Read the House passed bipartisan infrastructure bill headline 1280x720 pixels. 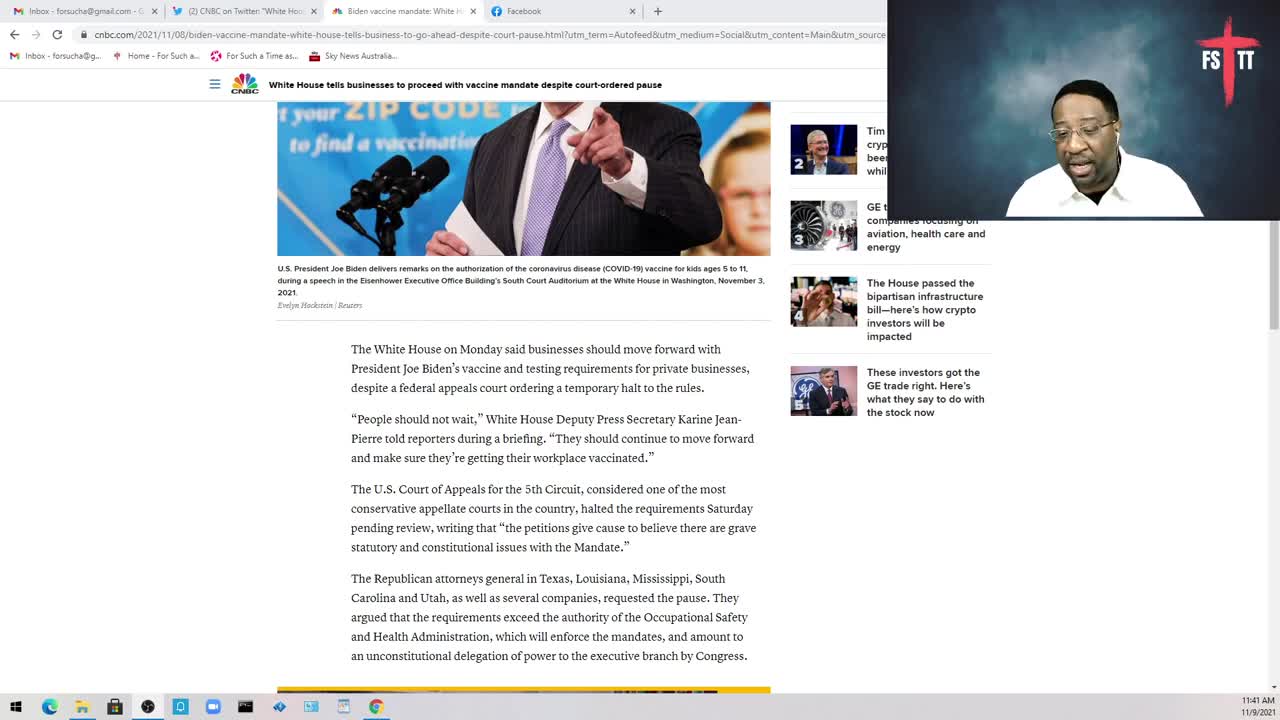coord(925,310)
